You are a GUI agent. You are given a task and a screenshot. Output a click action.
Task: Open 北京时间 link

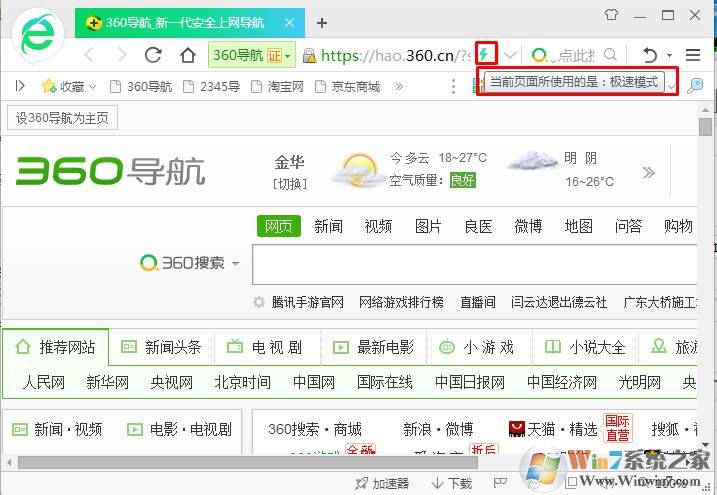(242, 382)
